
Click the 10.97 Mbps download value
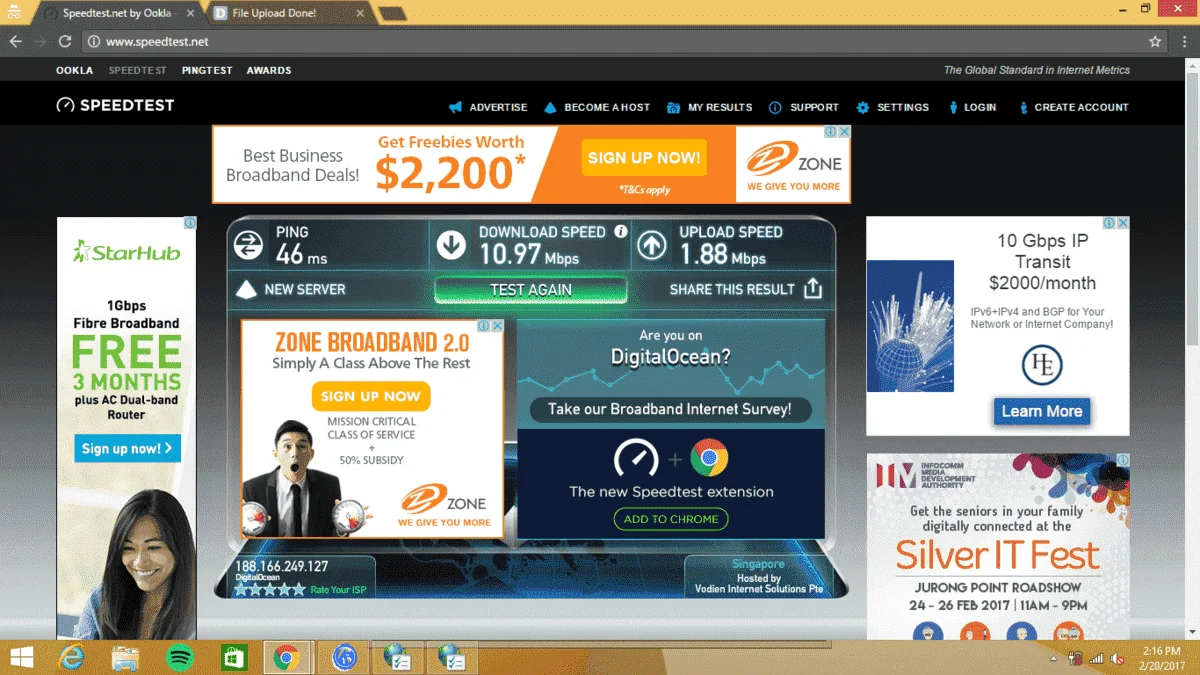(x=529, y=255)
